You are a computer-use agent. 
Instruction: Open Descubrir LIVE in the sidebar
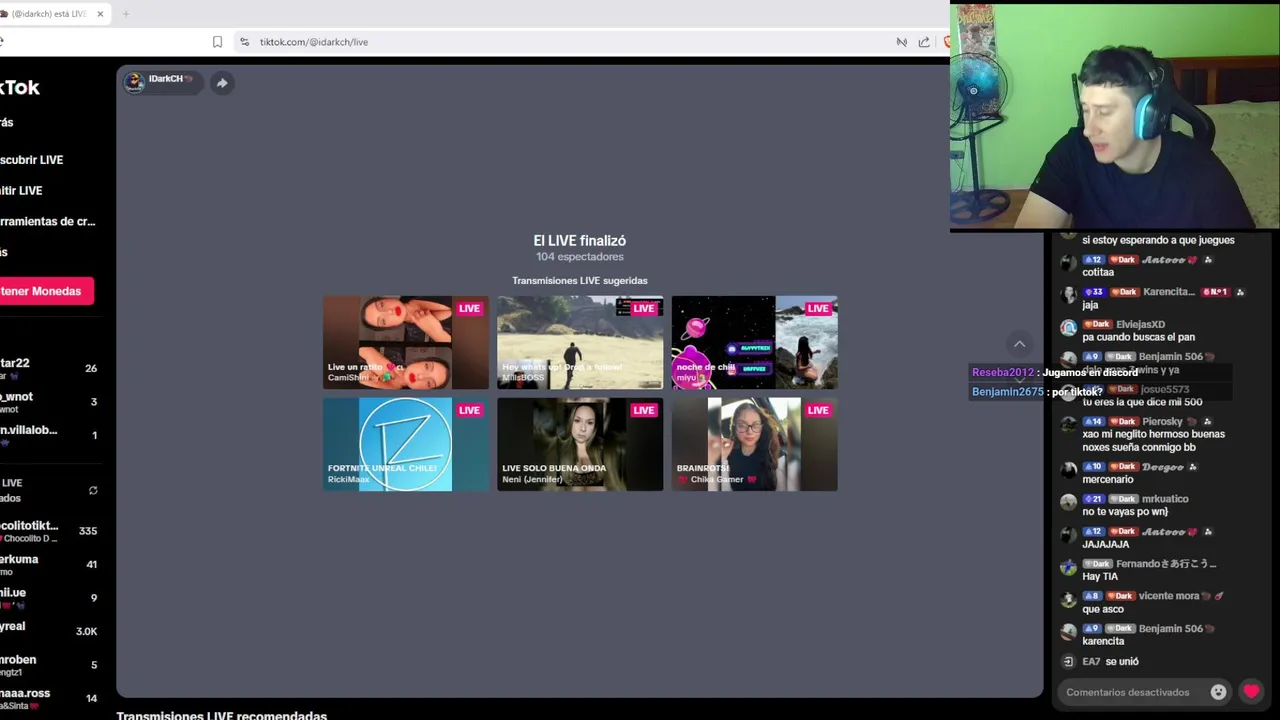pyautogui.click(x=31, y=160)
